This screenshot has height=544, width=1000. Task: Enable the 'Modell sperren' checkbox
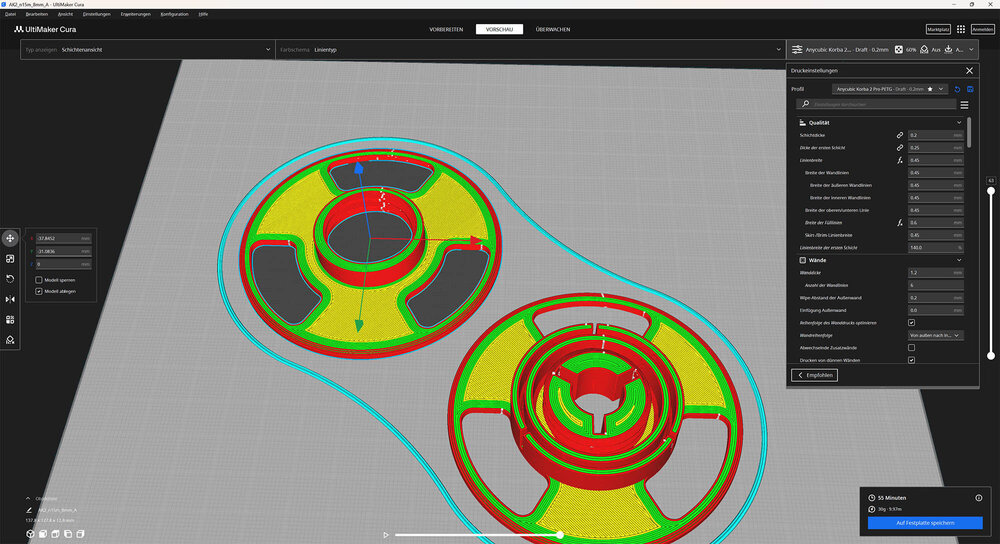pos(39,280)
